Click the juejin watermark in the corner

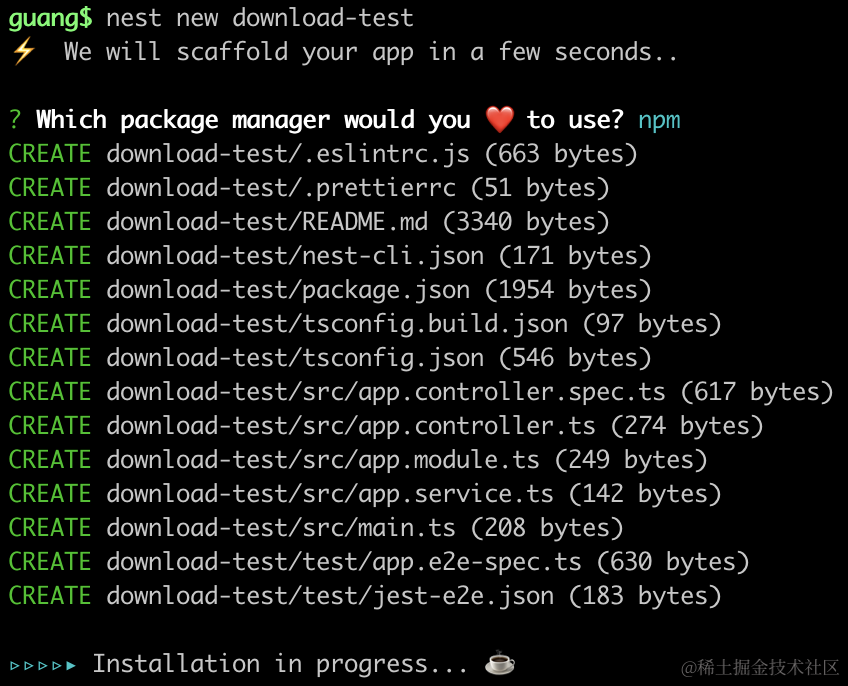pos(760,667)
